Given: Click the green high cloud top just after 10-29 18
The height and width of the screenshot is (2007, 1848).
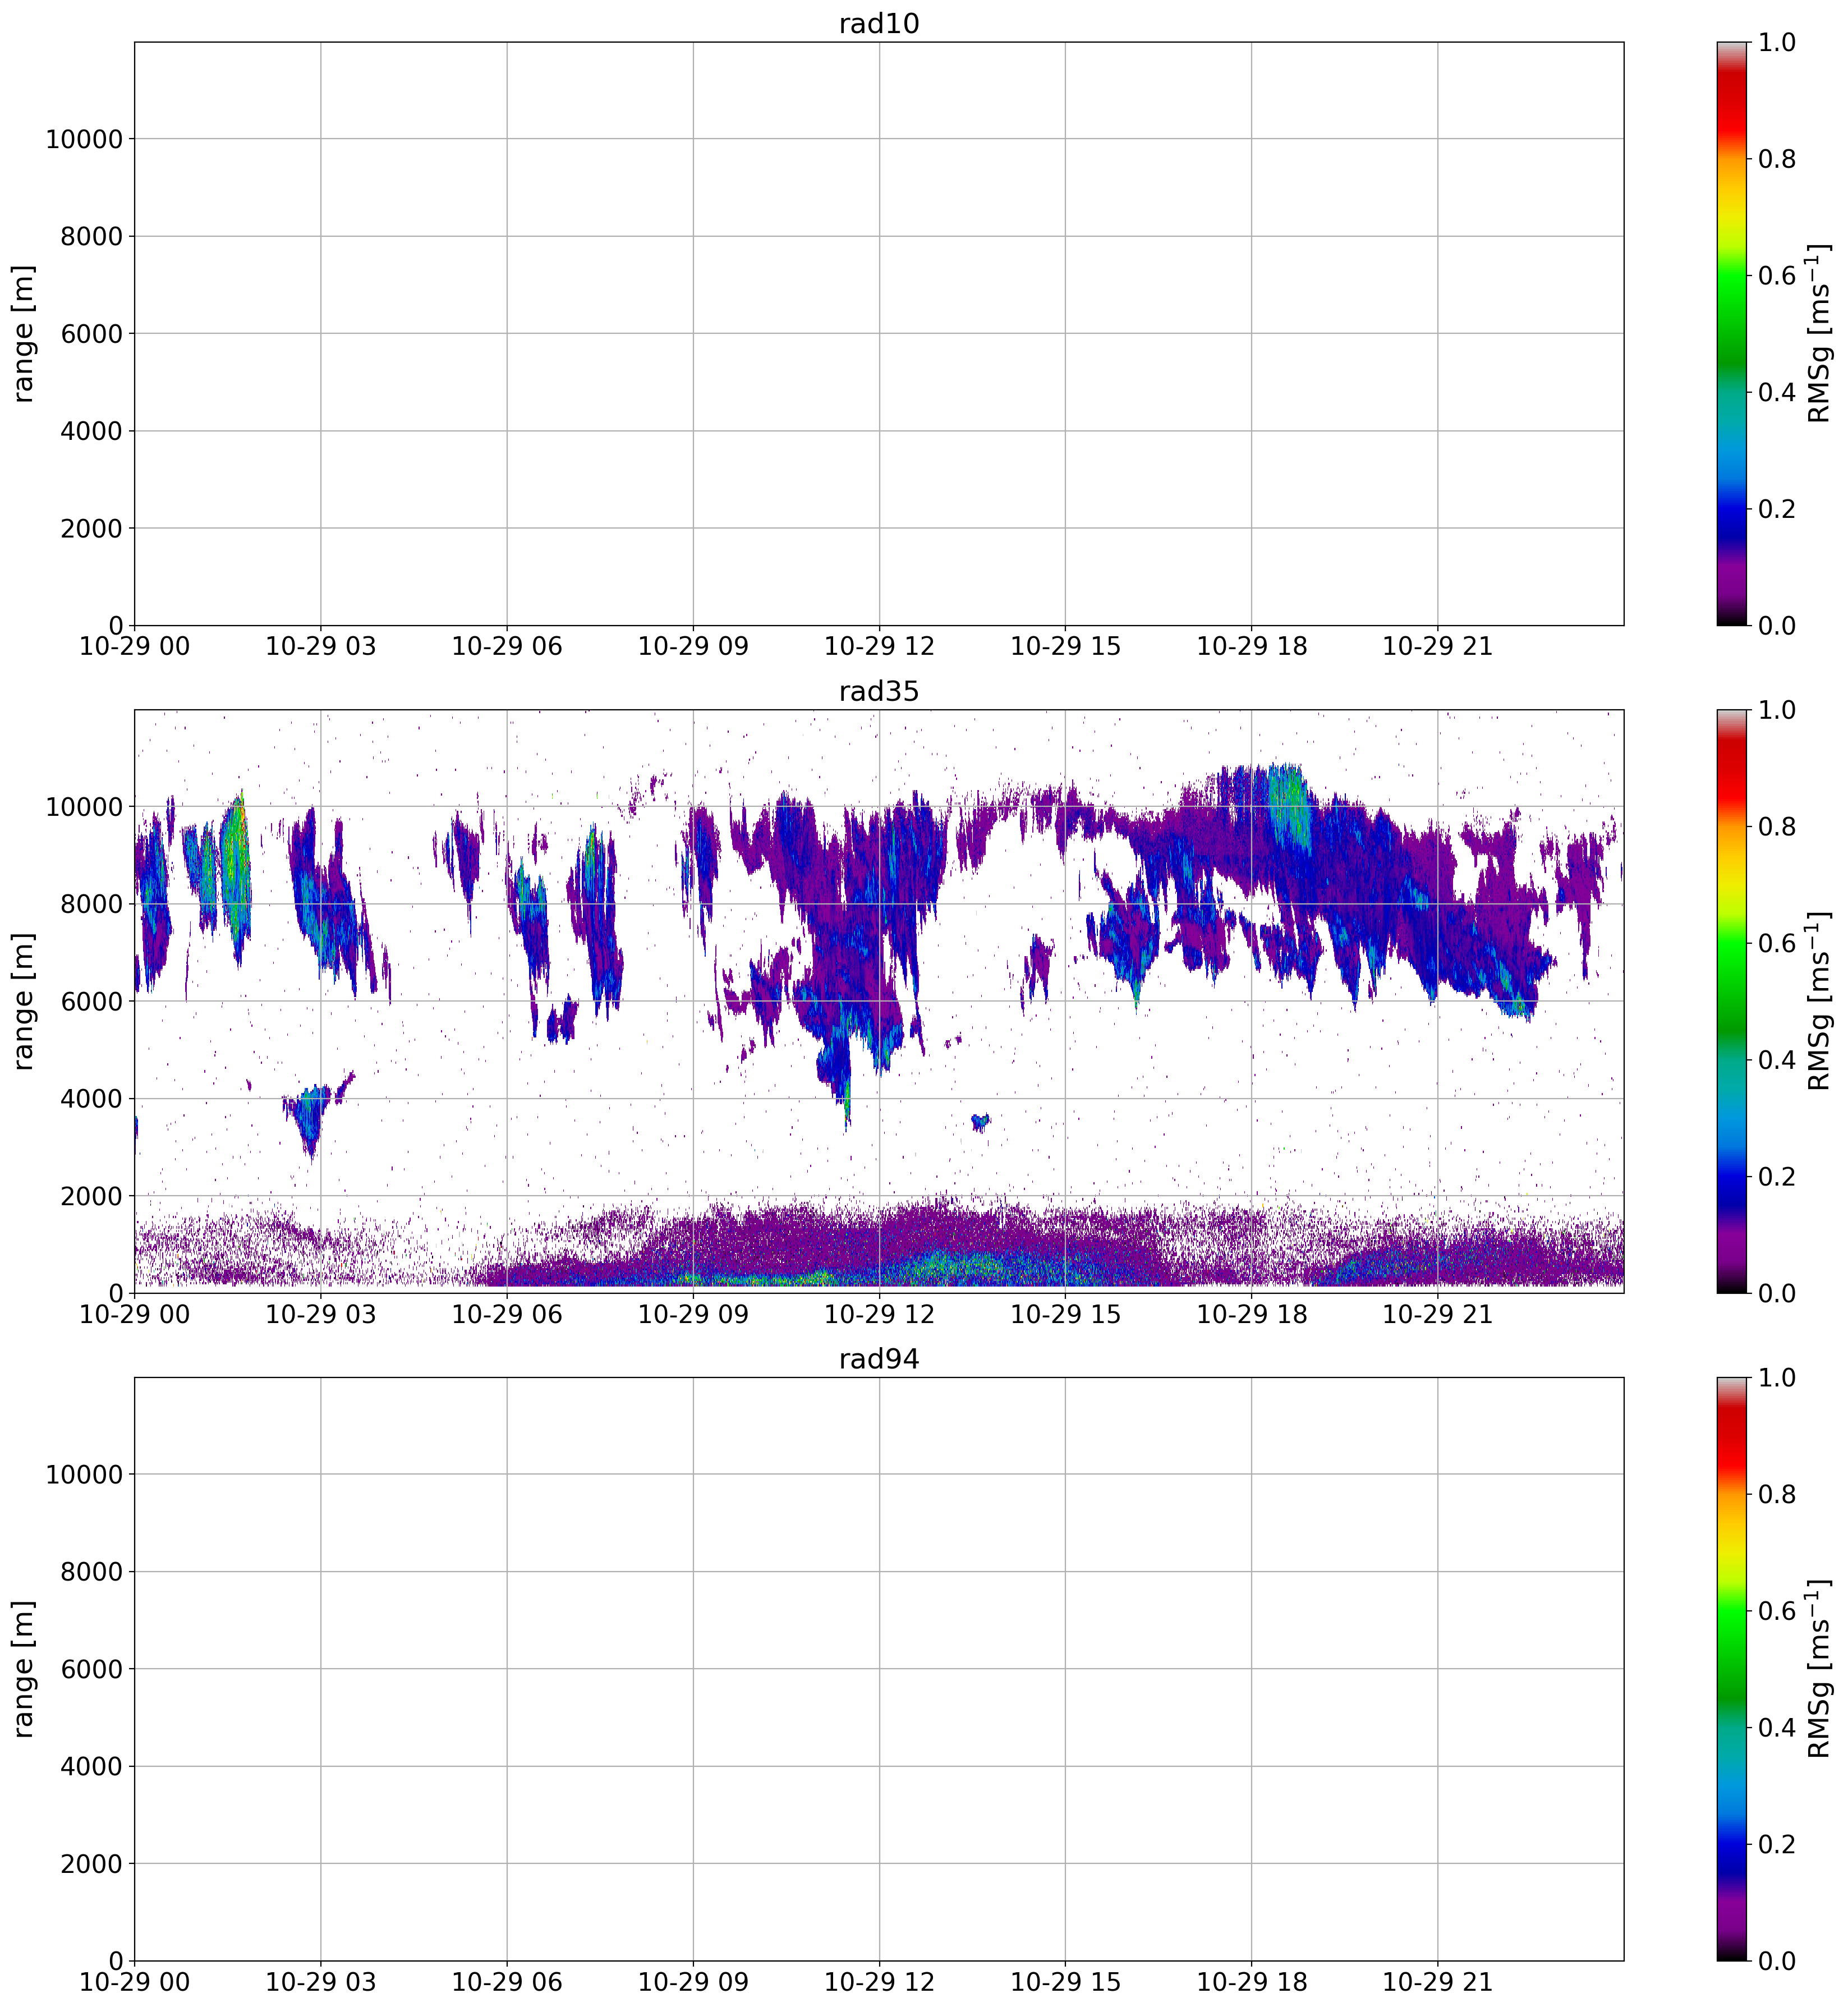Looking at the screenshot, I should [x=1290, y=800].
